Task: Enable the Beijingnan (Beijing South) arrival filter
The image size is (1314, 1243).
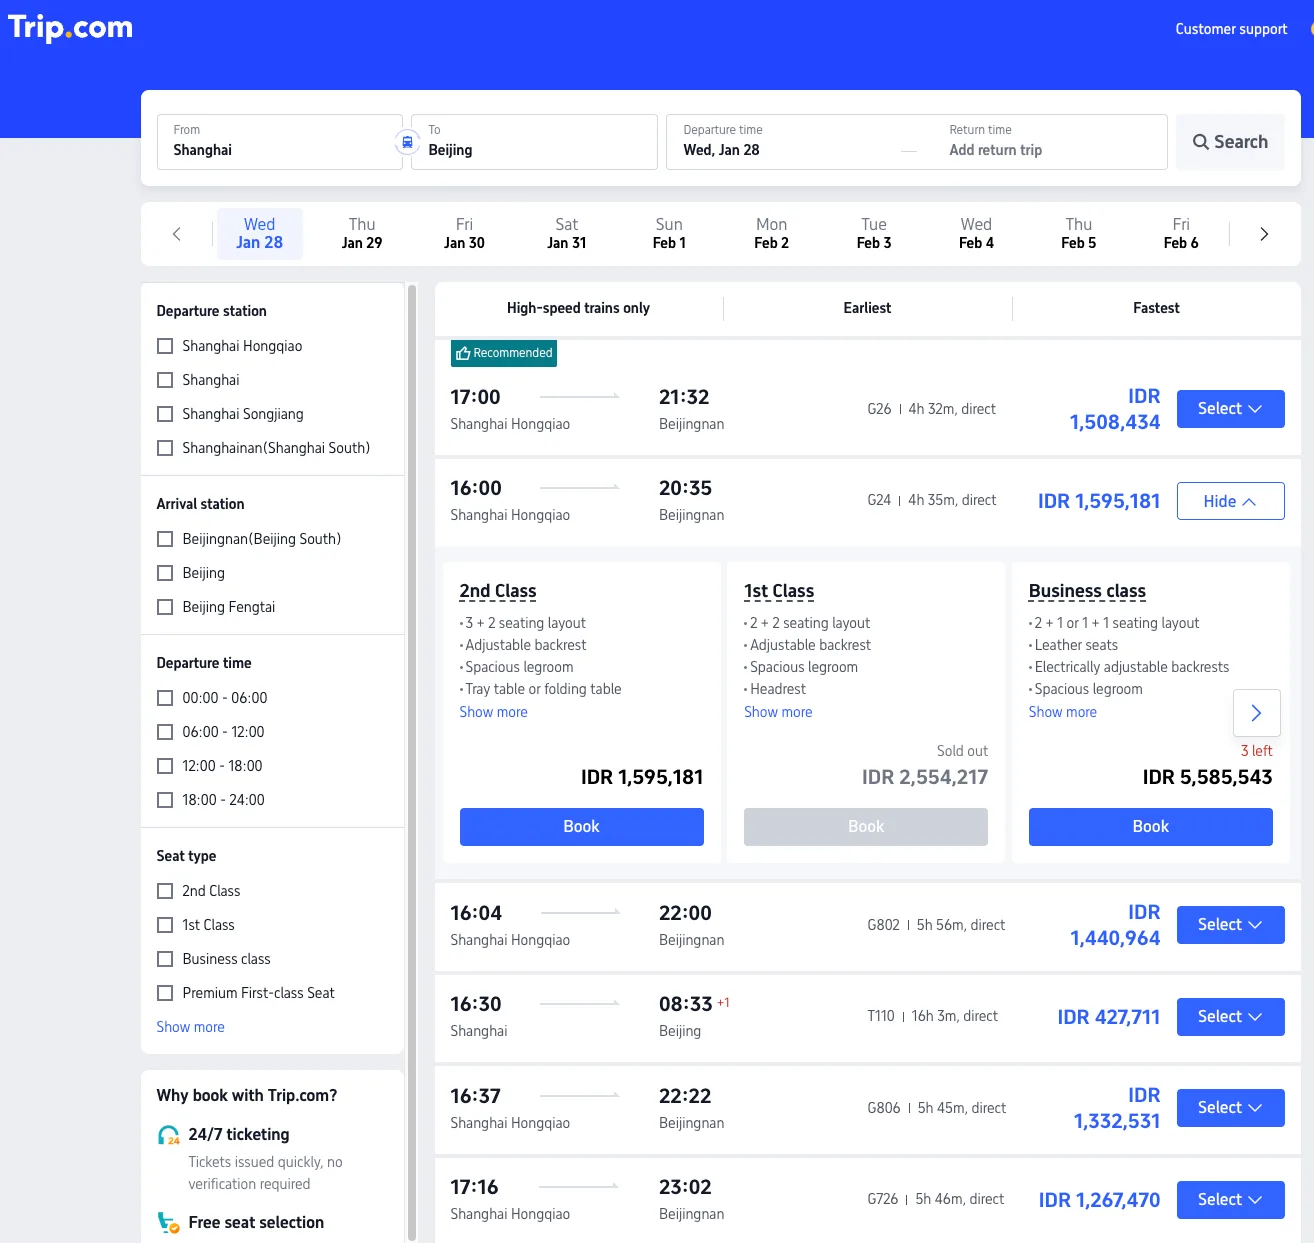Action: pyautogui.click(x=165, y=539)
